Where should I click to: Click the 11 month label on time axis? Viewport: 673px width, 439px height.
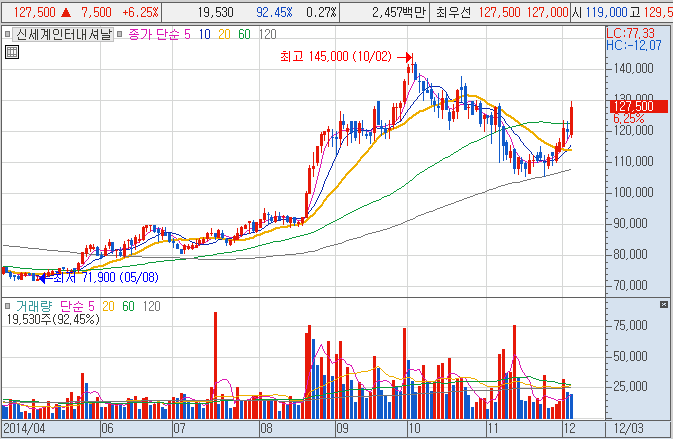click(493, 428)
